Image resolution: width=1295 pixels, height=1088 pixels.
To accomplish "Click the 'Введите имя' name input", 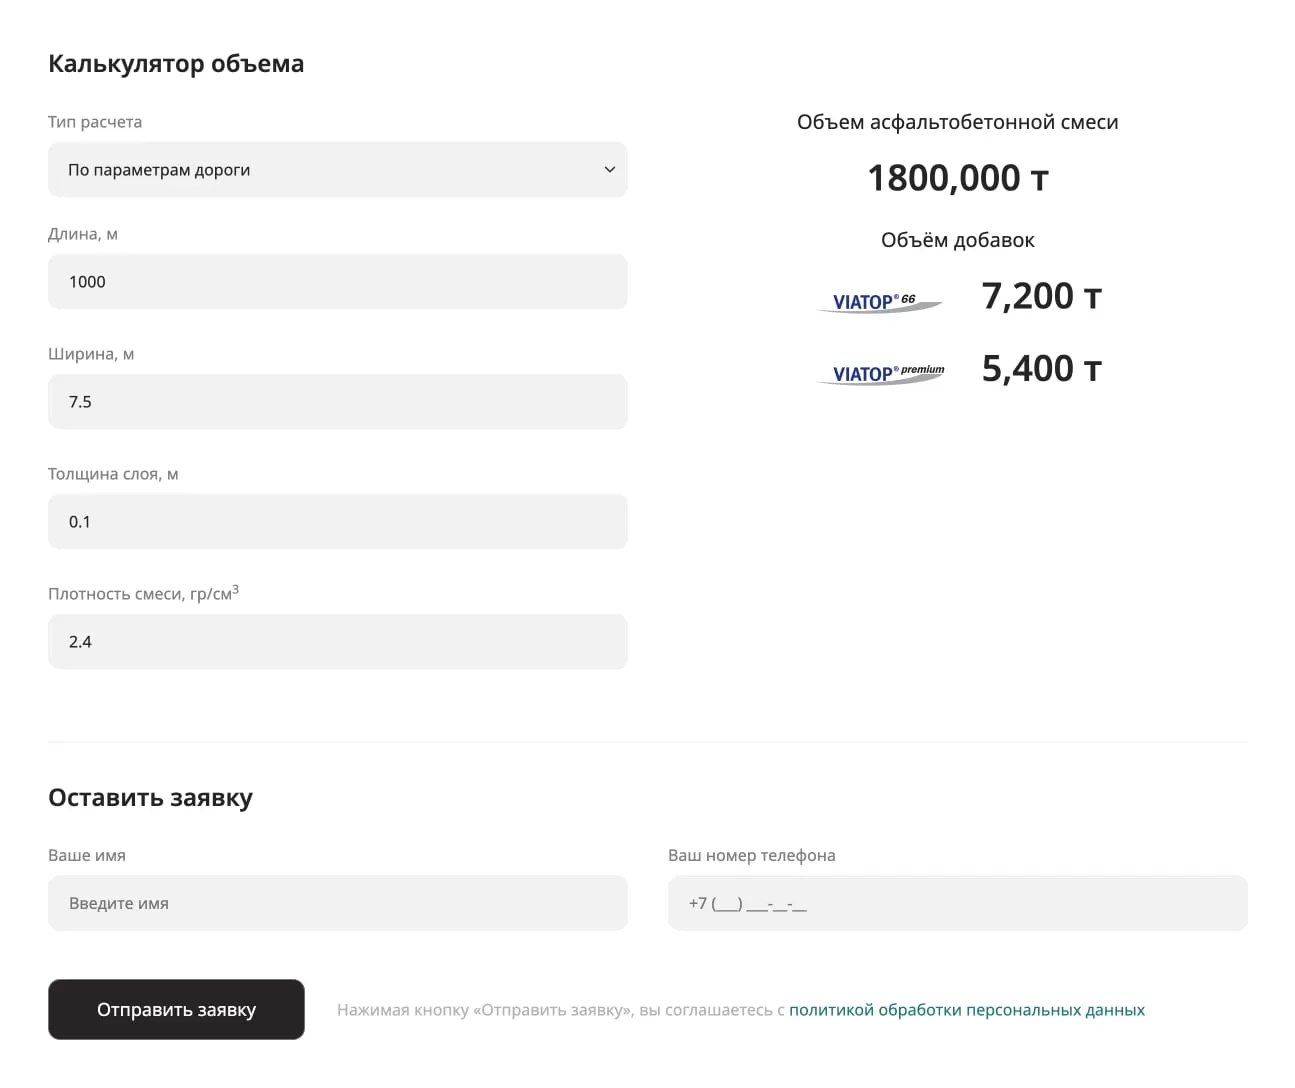I will (337, 904).
